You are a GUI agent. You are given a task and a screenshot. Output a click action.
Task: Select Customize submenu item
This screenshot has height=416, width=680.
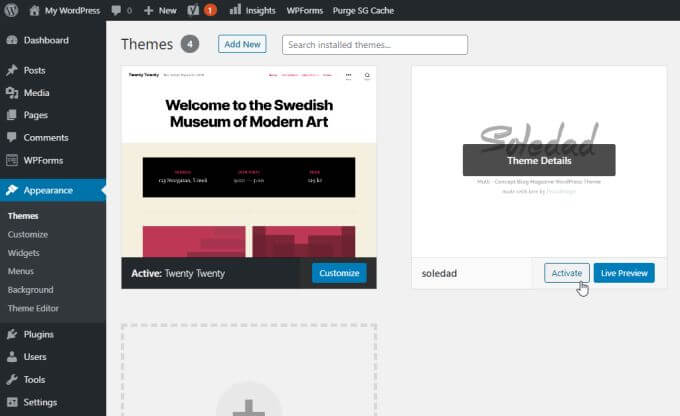coord(28,234)
